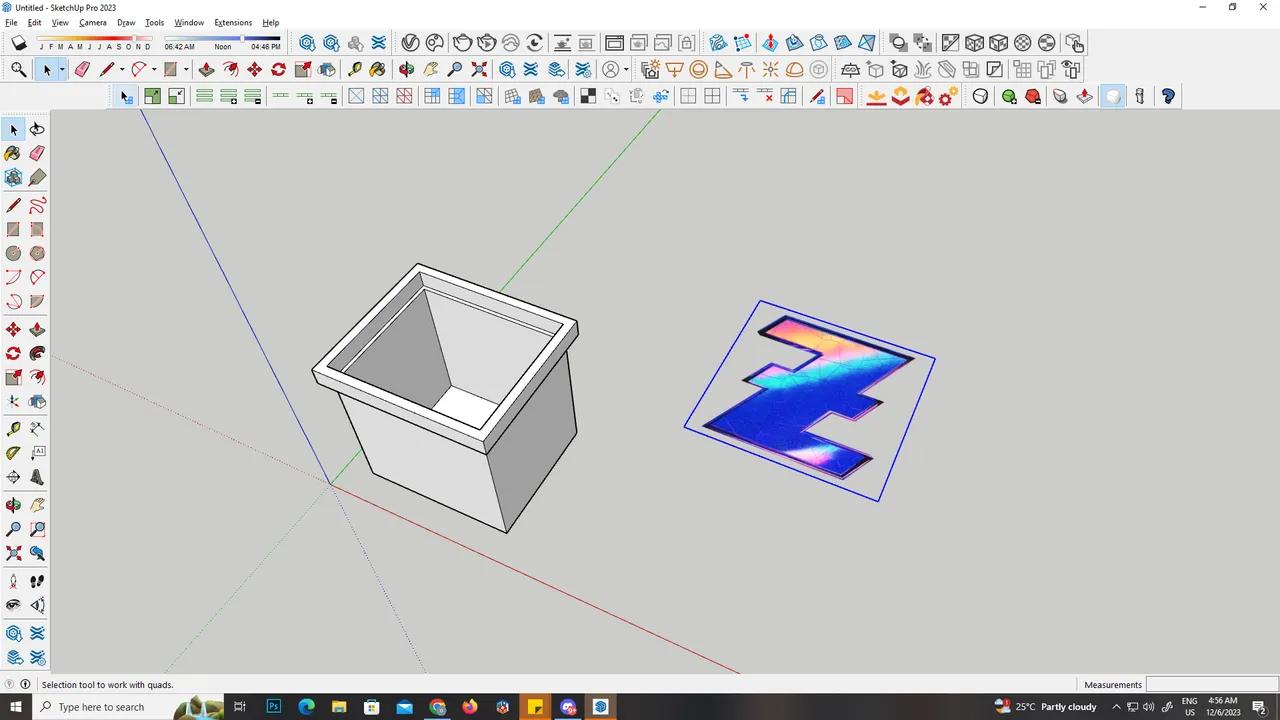The image size is (1280, 720).
Task: Select the Rotated Rectangle tool
Action: (37, 230)
